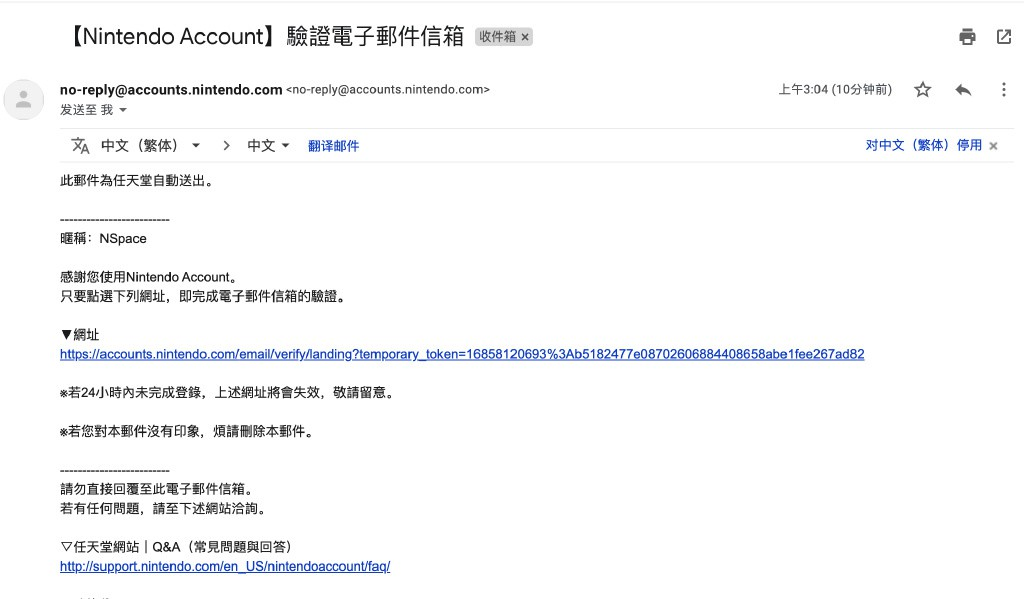
Task: Dismiss the translation bar with x
Action: (x=993, y=146)
